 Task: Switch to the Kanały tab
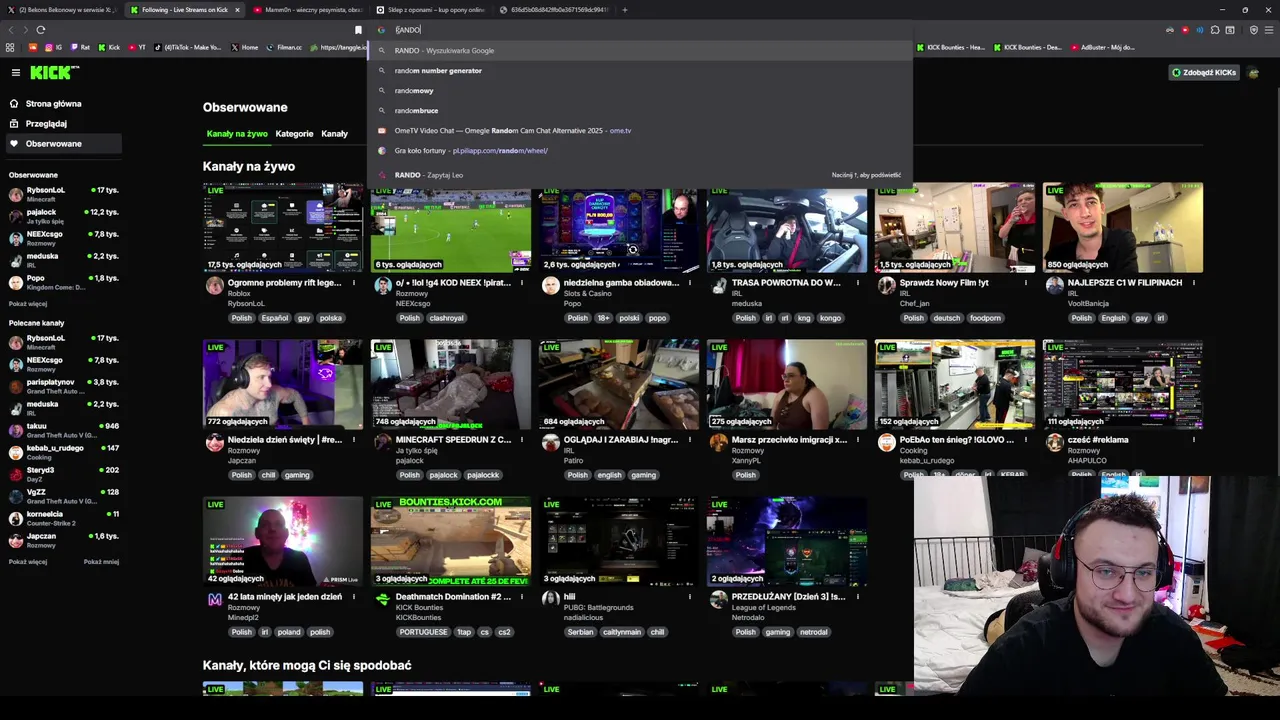click(334, 134)
